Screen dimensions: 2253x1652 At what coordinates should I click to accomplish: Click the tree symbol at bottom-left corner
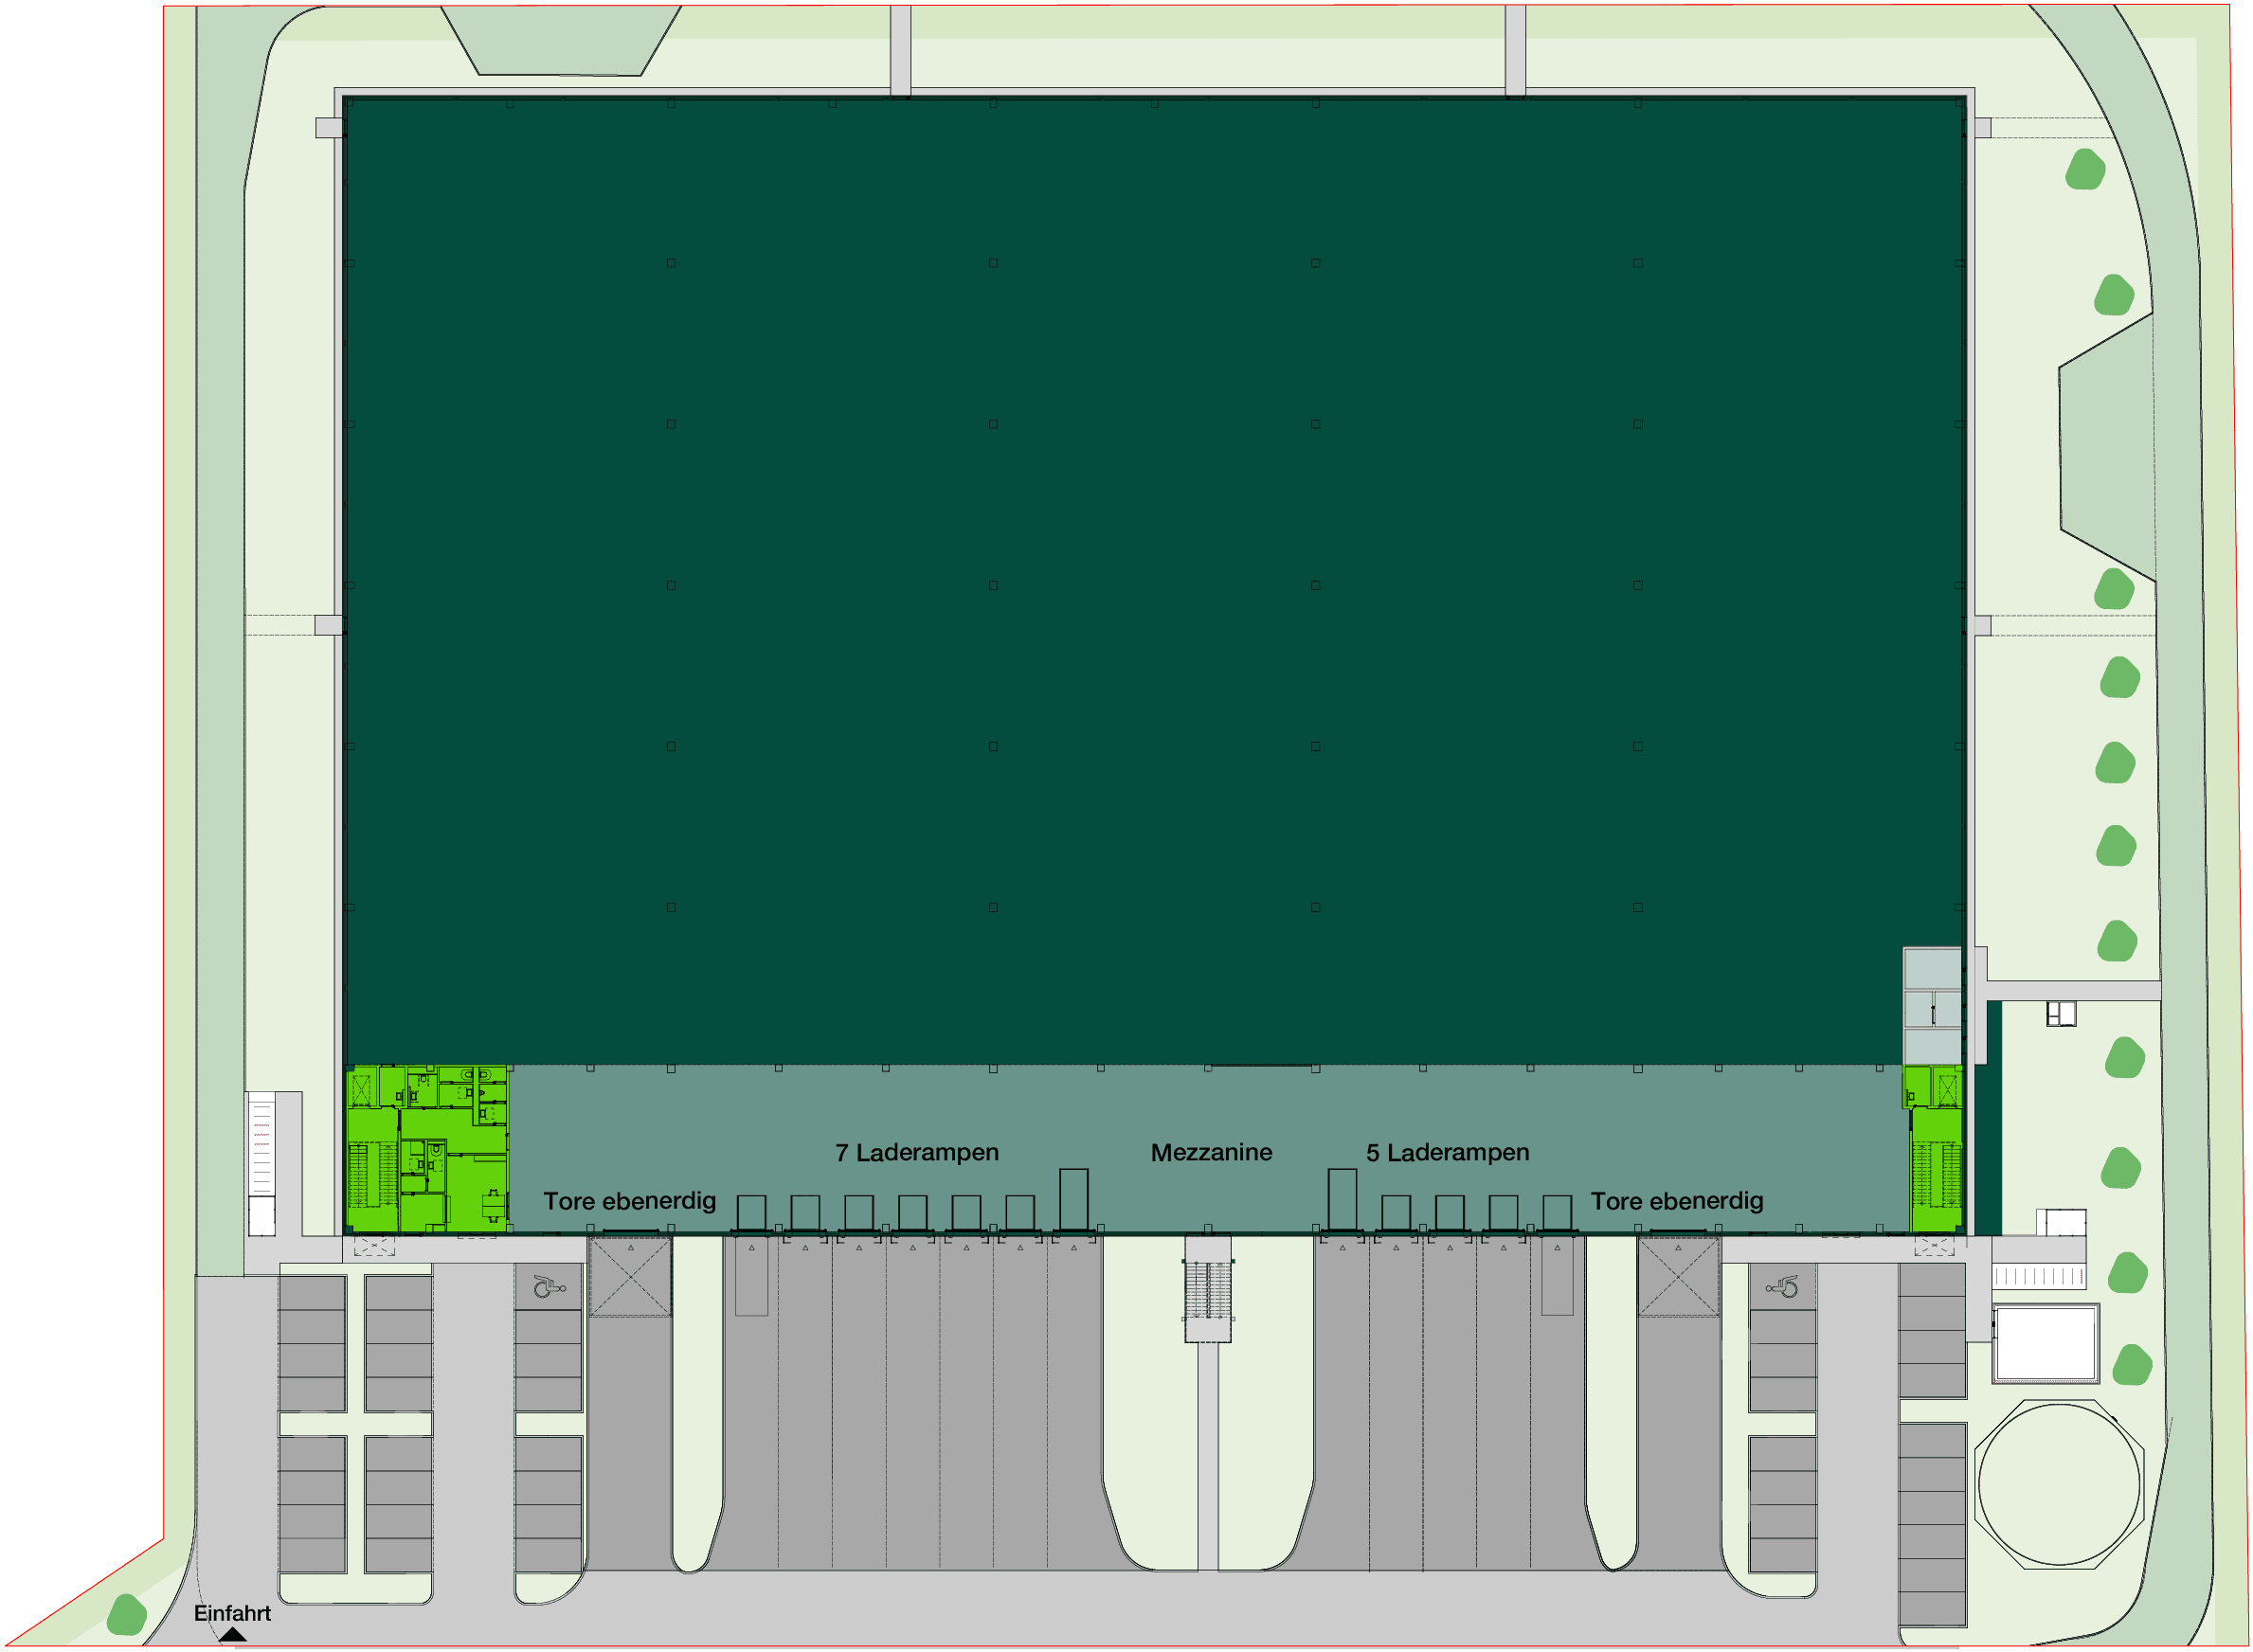point(127,1615)
